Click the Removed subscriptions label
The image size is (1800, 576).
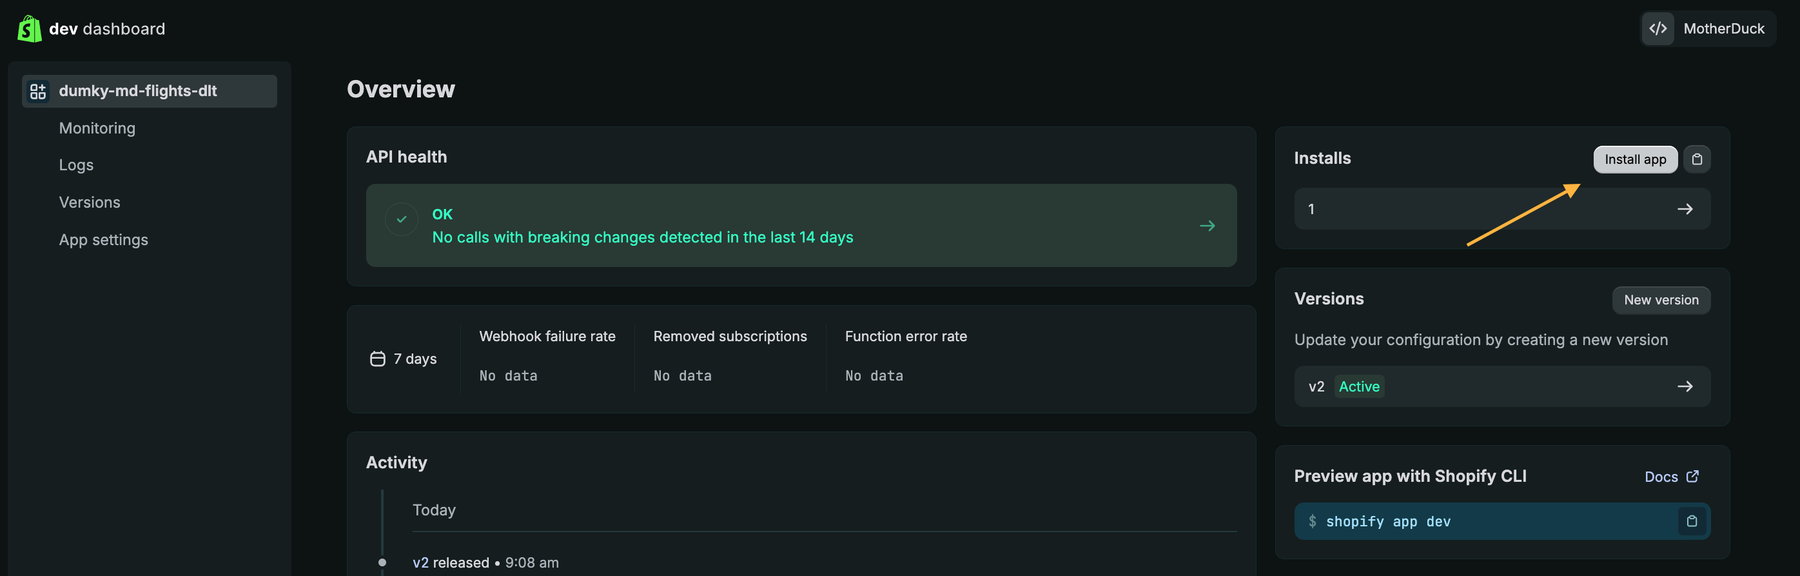[x=730, y=336]
